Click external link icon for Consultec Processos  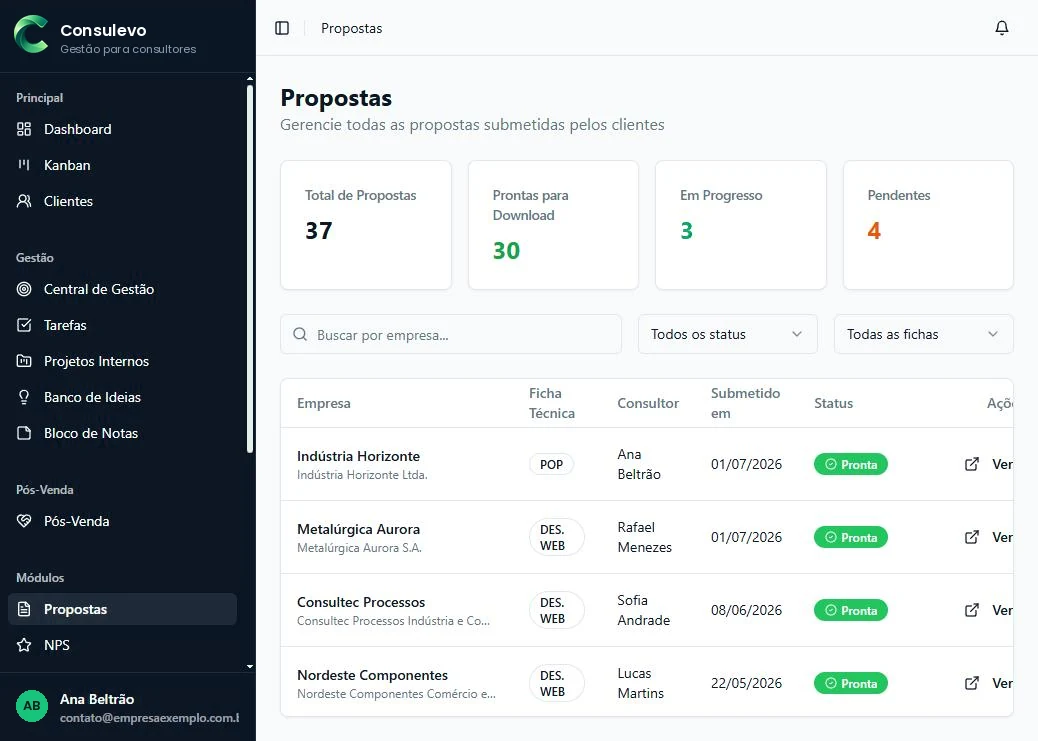(971, 610)
